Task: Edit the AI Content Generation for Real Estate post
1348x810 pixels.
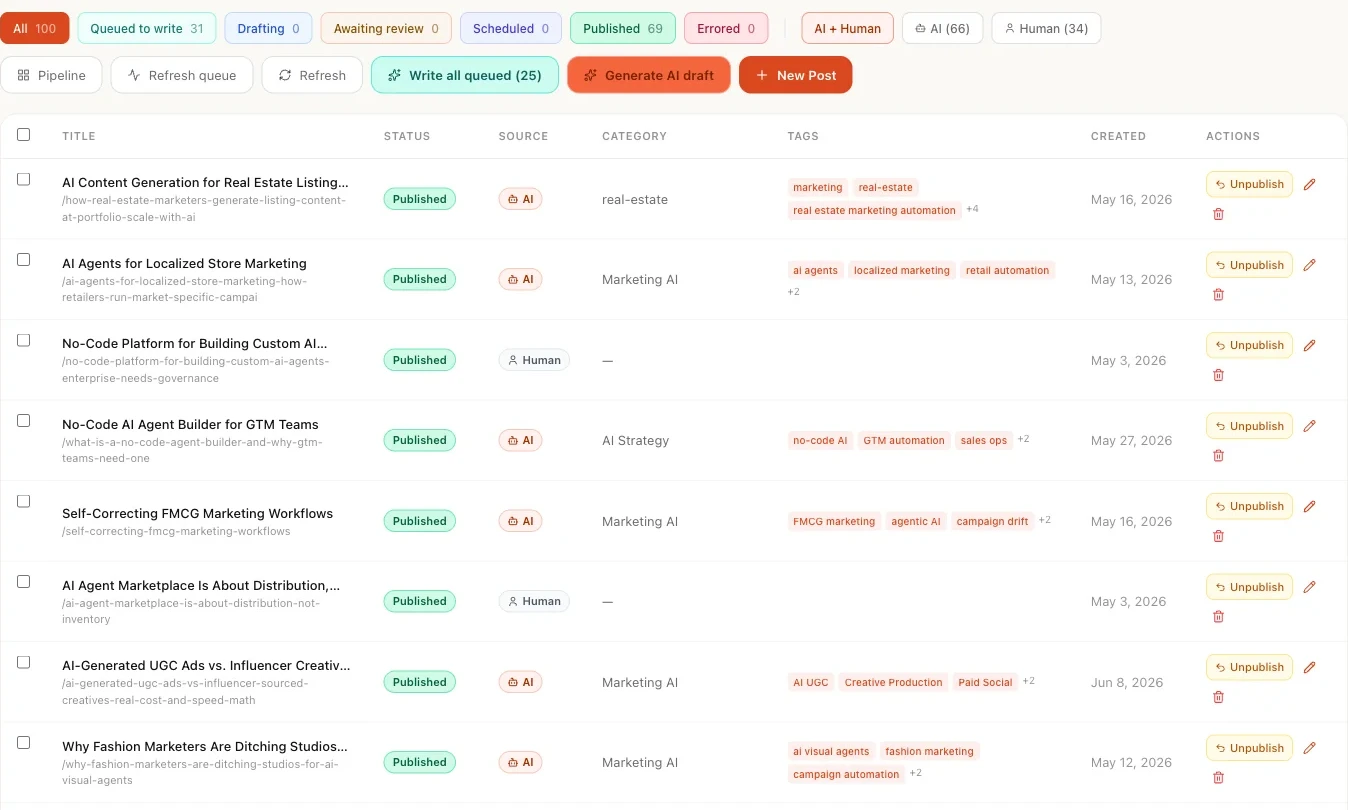Action: point(1309,184)
